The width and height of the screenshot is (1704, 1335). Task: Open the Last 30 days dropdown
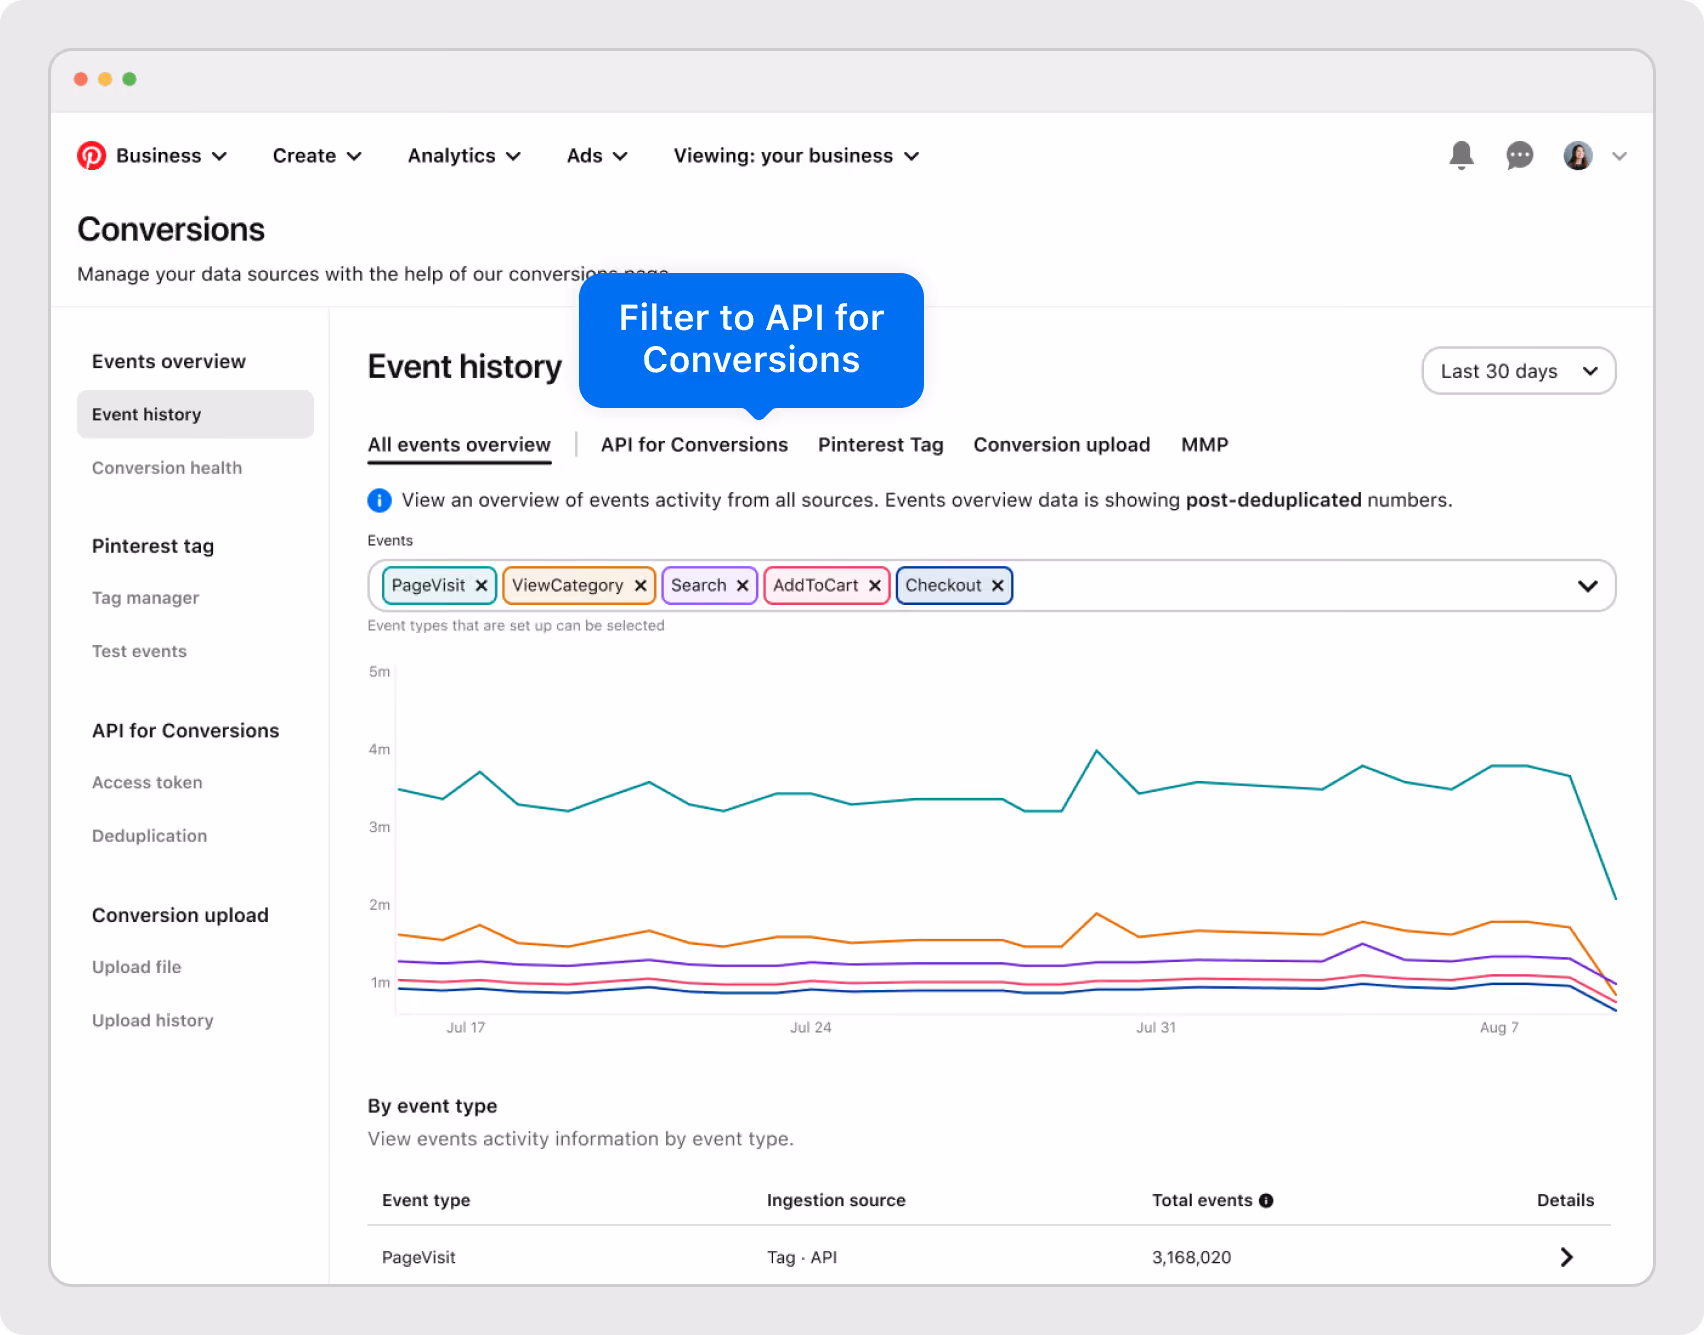point(1518,371)
